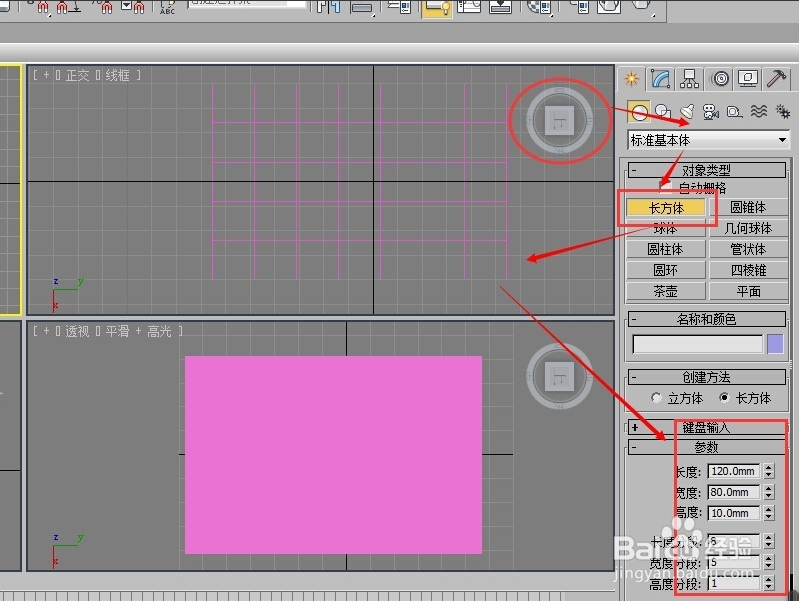Open the 正交 view label menu
The width and height of the screenshot is (799, 601).
tap(77, 75)
